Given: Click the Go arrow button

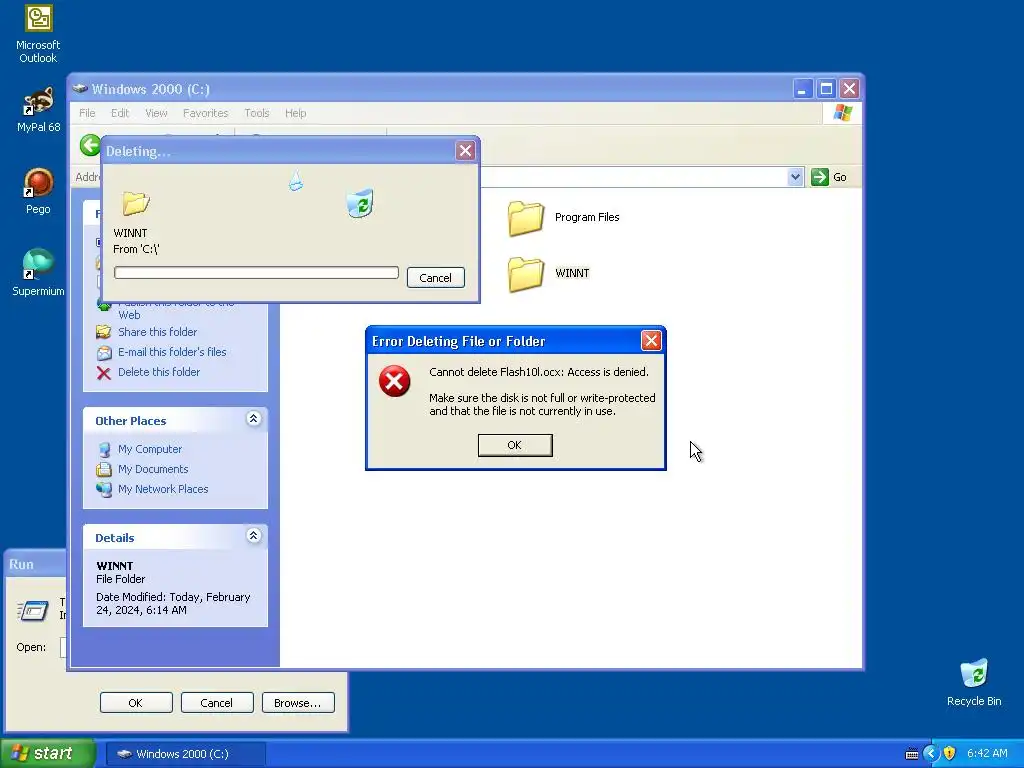Looking at the screenshot, I should [820, 177].
